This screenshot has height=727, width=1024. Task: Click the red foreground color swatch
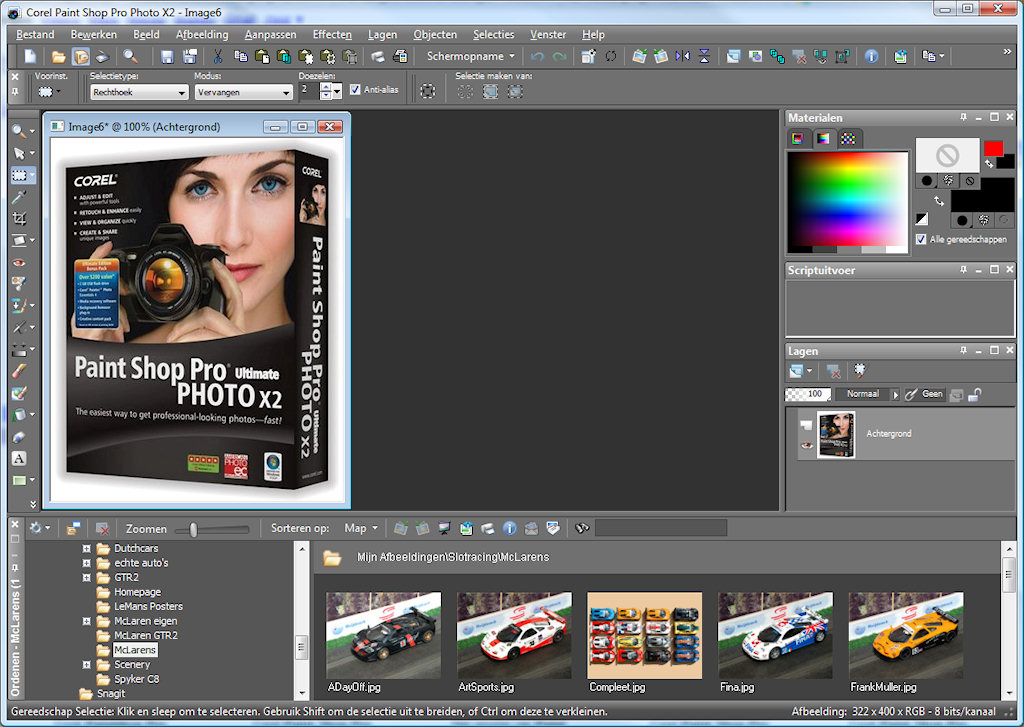point(993,148)
